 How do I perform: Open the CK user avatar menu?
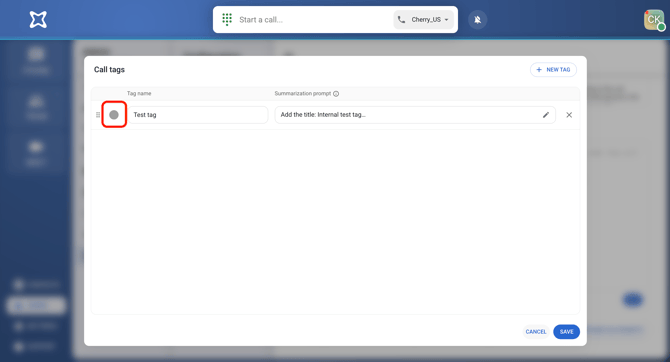pos(654,20)
